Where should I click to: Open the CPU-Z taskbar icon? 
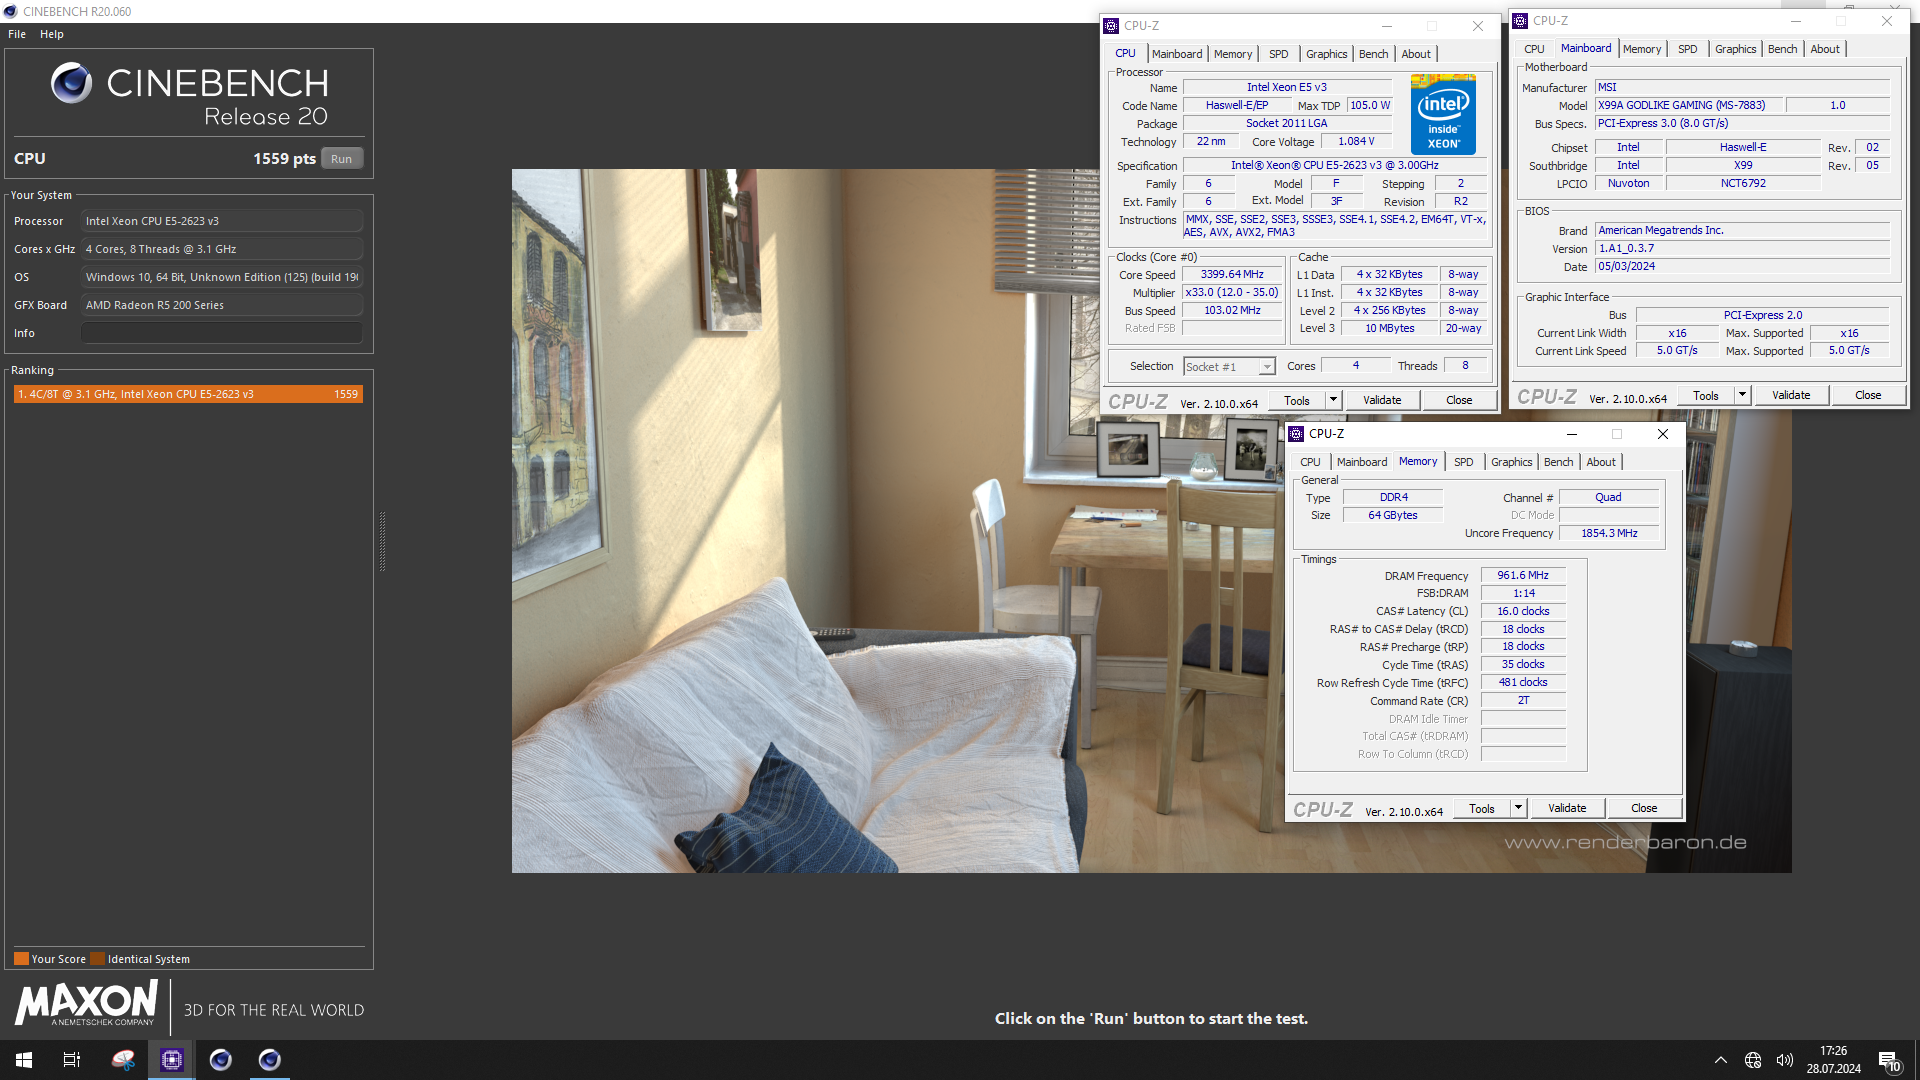[172, 1060]
